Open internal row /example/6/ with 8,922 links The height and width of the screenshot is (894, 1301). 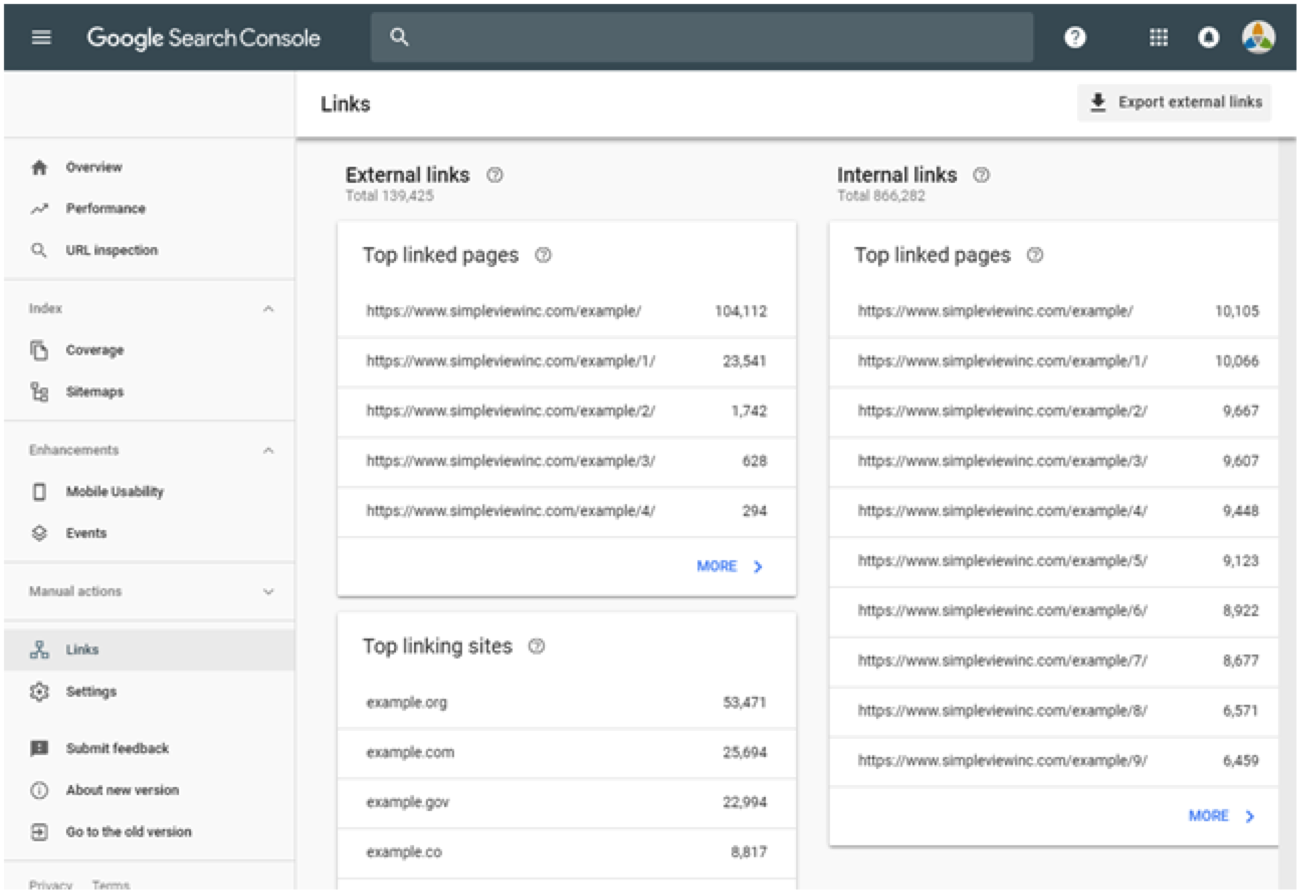click(x=1054, y=611)
